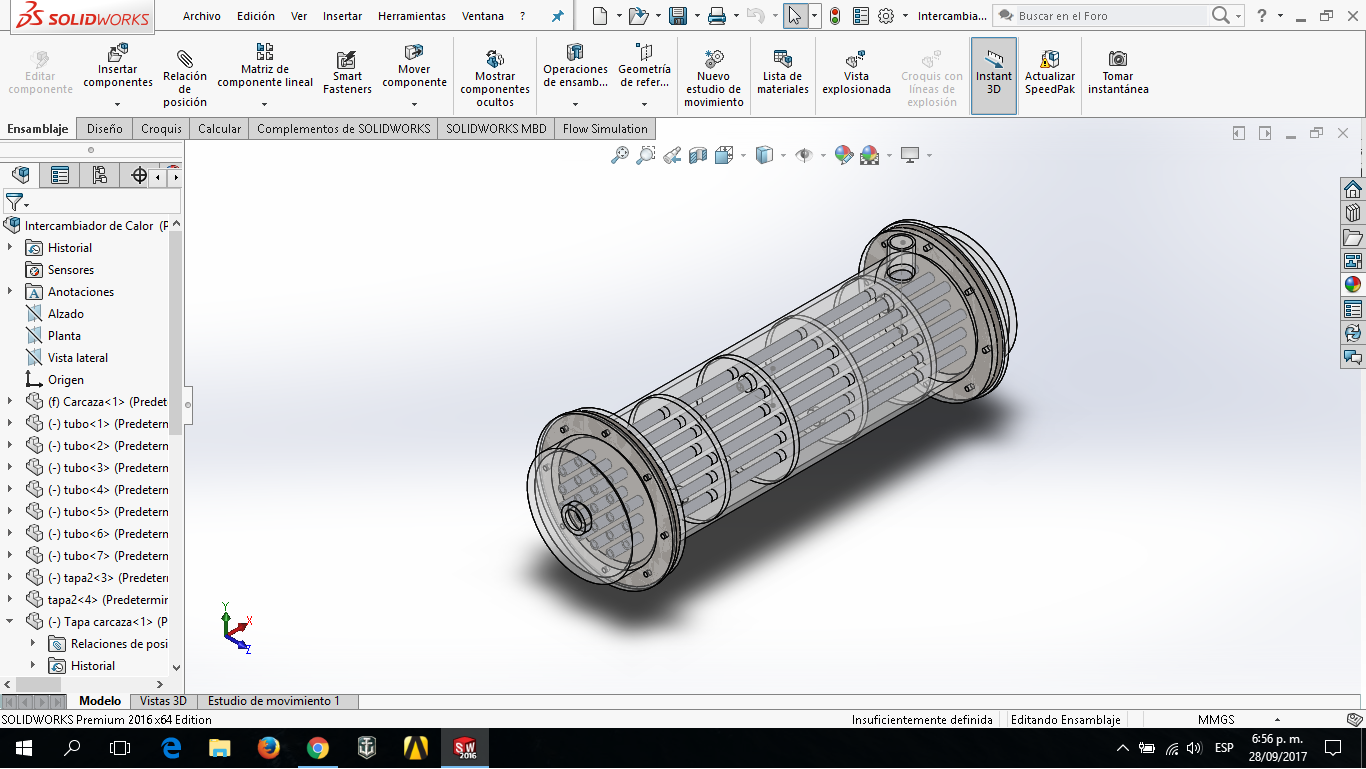Open Flow Simulation tab

(605, 129)
